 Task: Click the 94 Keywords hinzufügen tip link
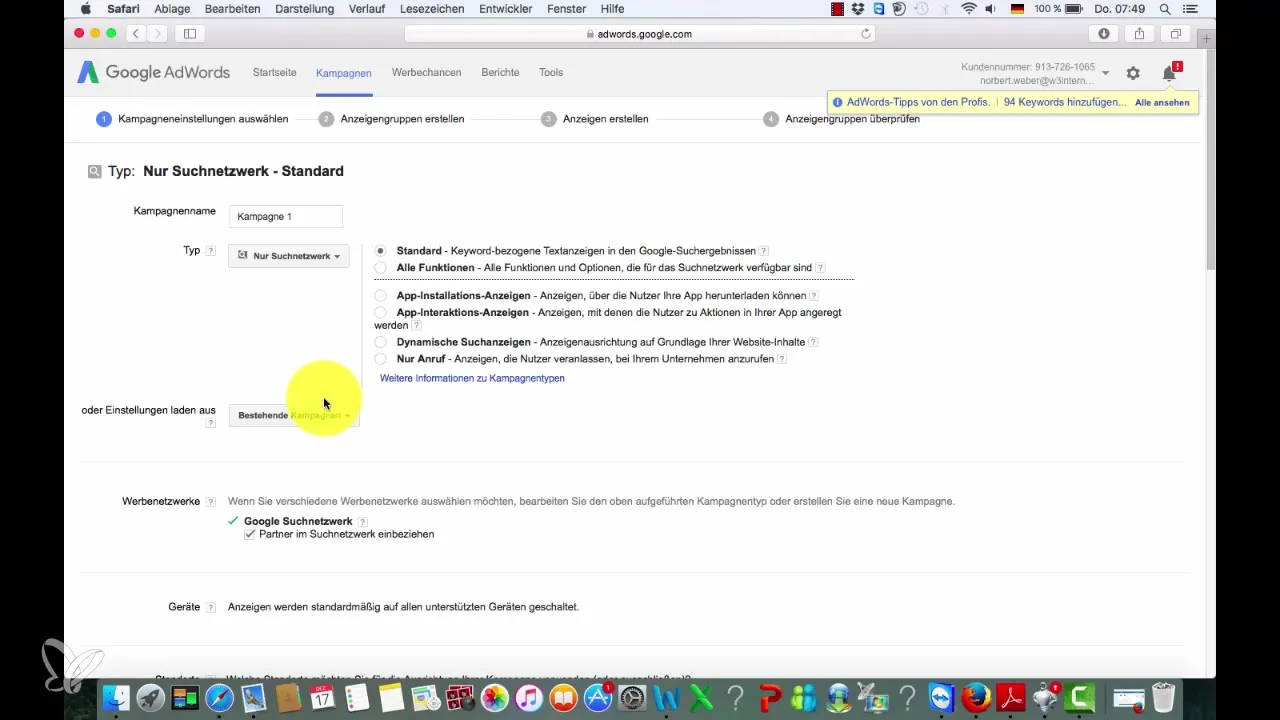[x=1064, y=102]
